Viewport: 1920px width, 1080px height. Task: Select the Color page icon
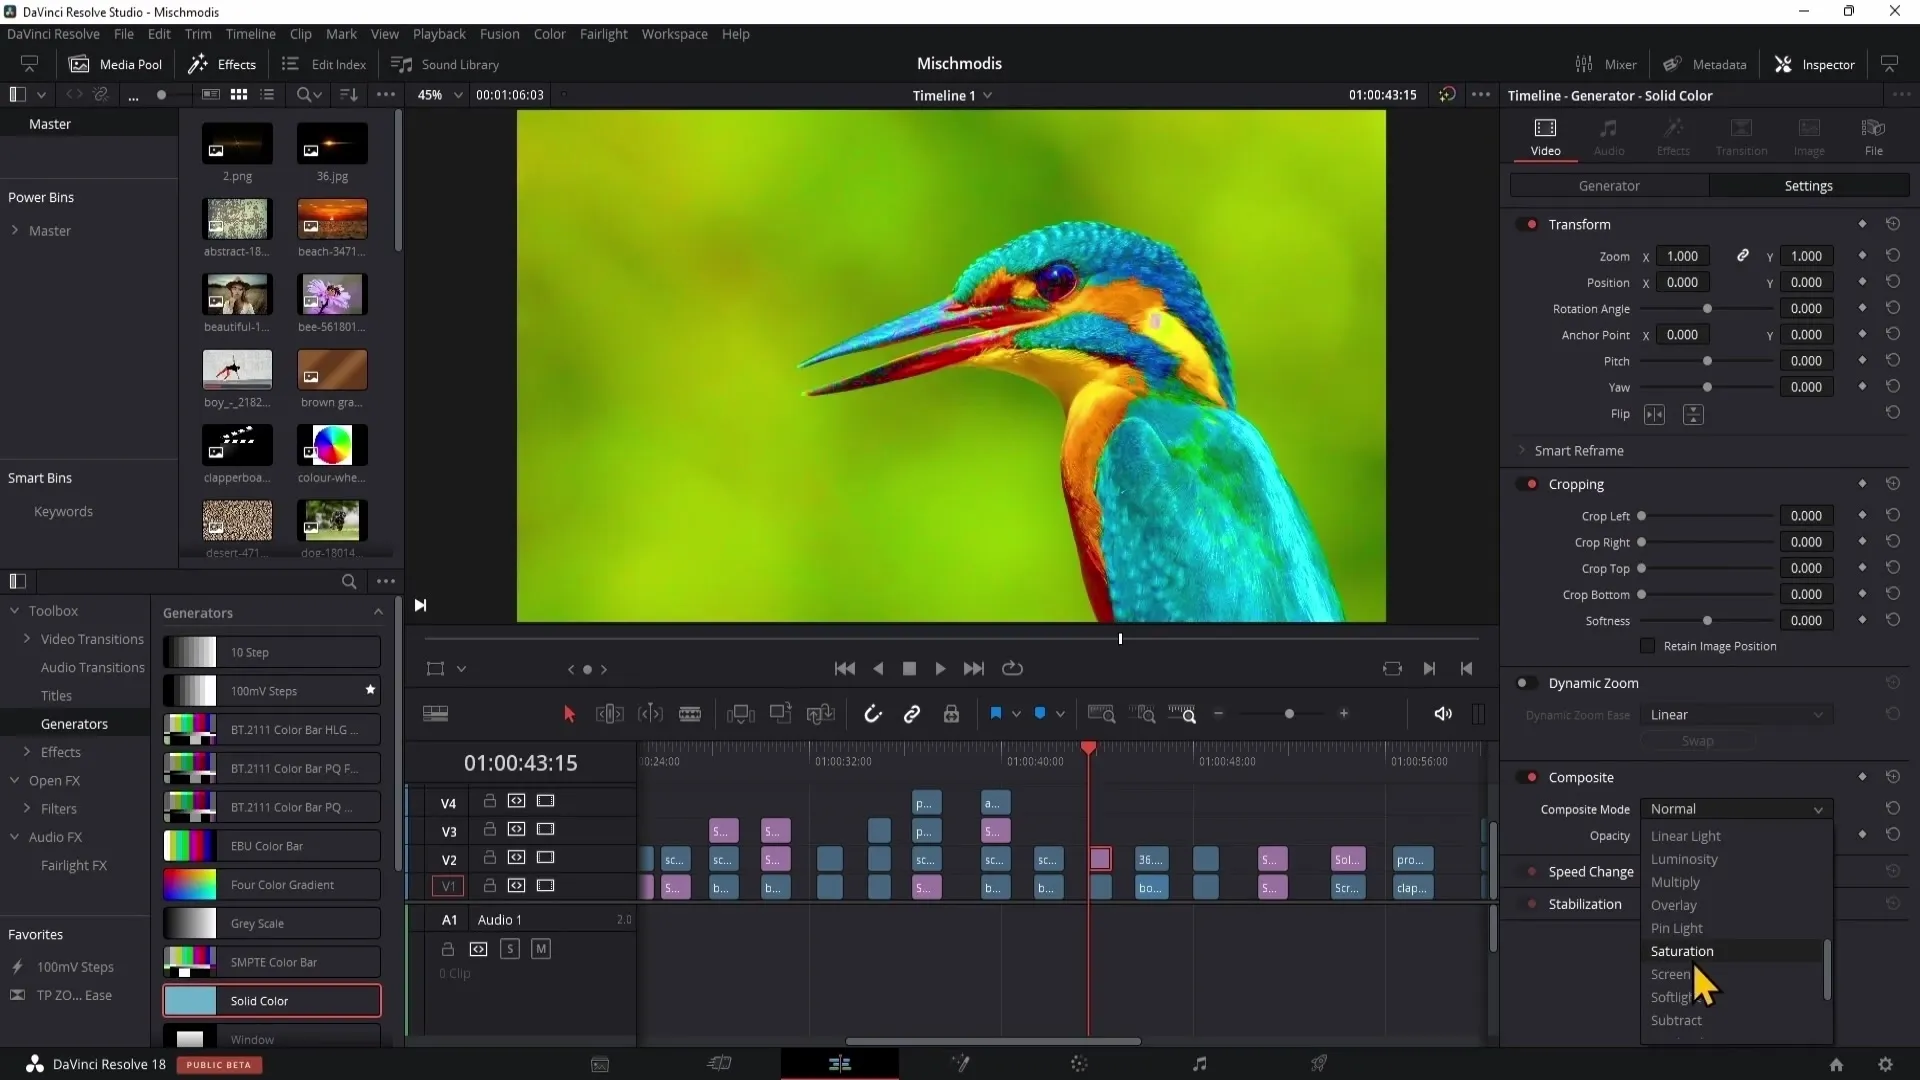coord(1079,1064)
